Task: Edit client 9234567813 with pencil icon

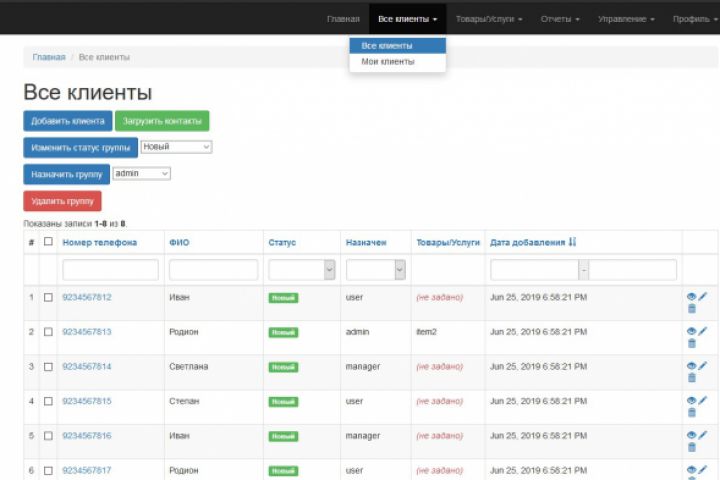Action: tap(703, 331)
